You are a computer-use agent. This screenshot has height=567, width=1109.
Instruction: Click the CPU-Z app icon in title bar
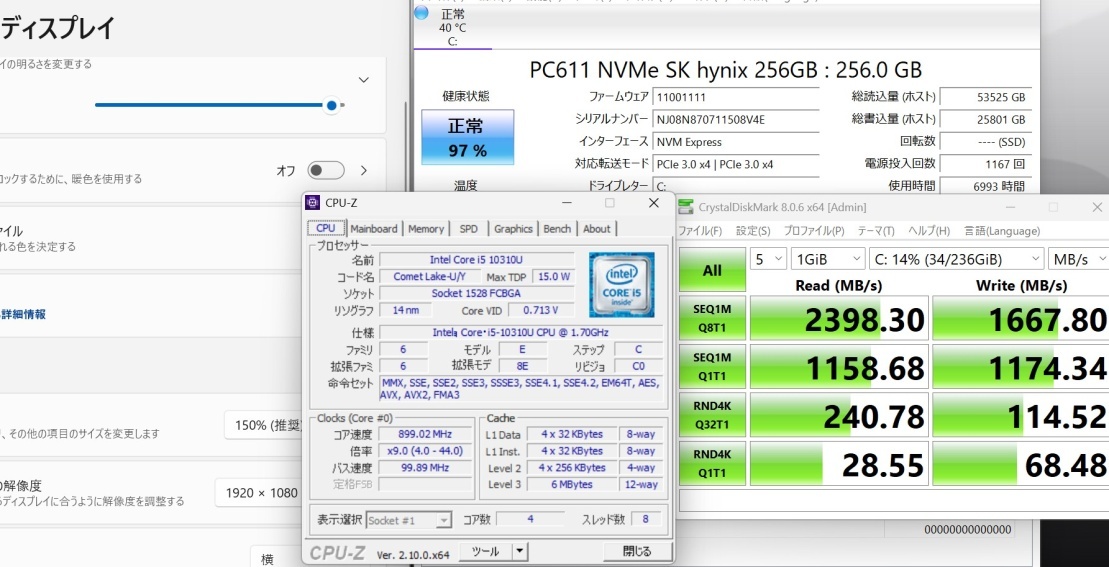pos(312,203)
